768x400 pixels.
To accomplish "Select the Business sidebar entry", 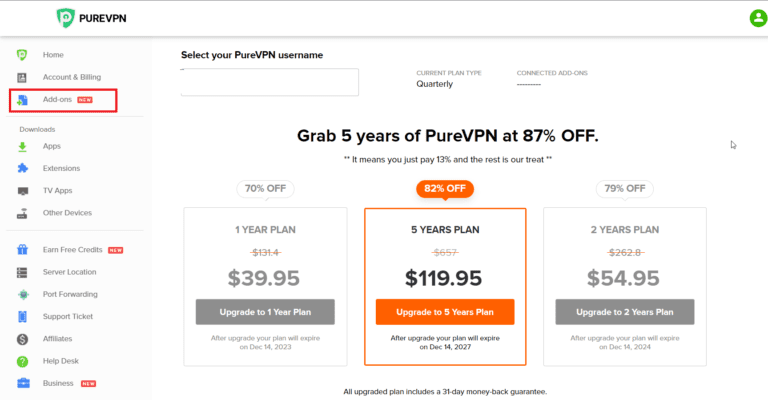I will pos(57,383).
